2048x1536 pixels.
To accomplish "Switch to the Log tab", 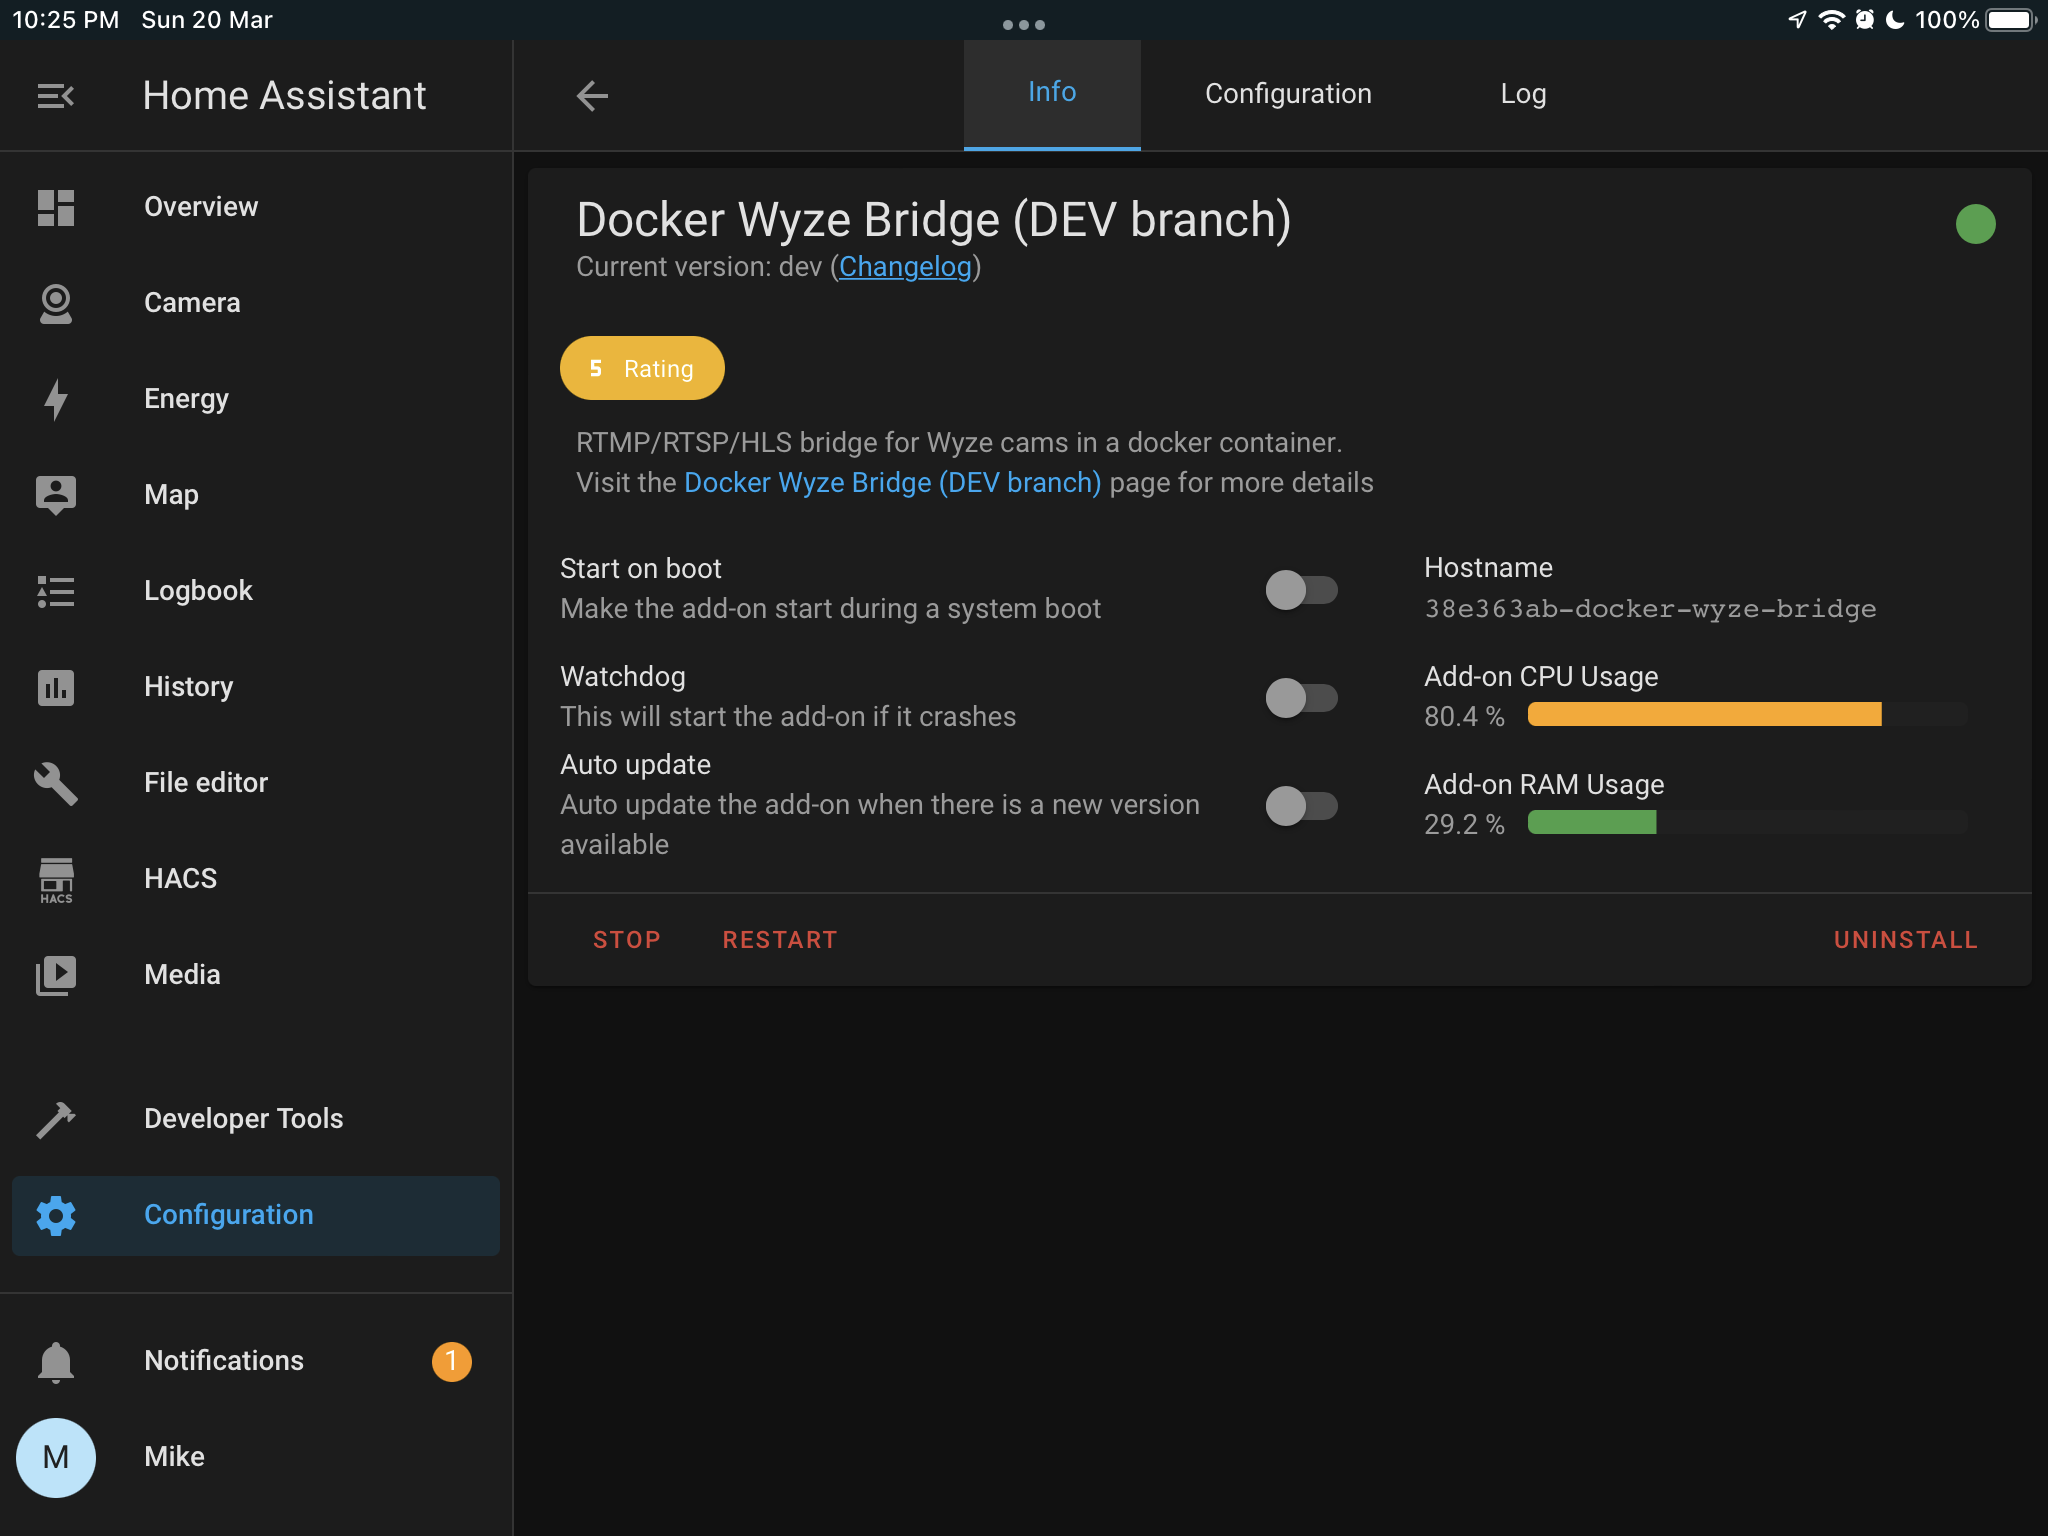I will 1523,94.
